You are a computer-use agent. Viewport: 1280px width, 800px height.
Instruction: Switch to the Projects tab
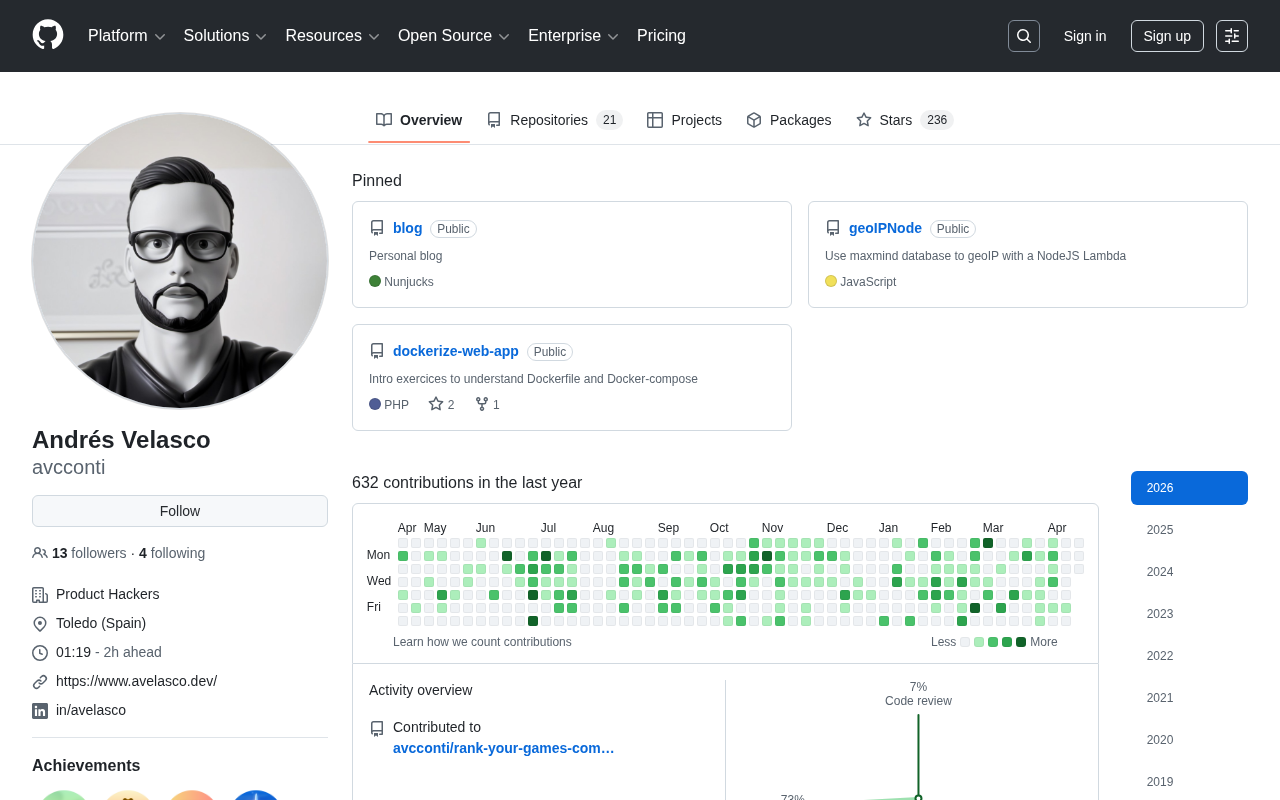coord(684,120)
